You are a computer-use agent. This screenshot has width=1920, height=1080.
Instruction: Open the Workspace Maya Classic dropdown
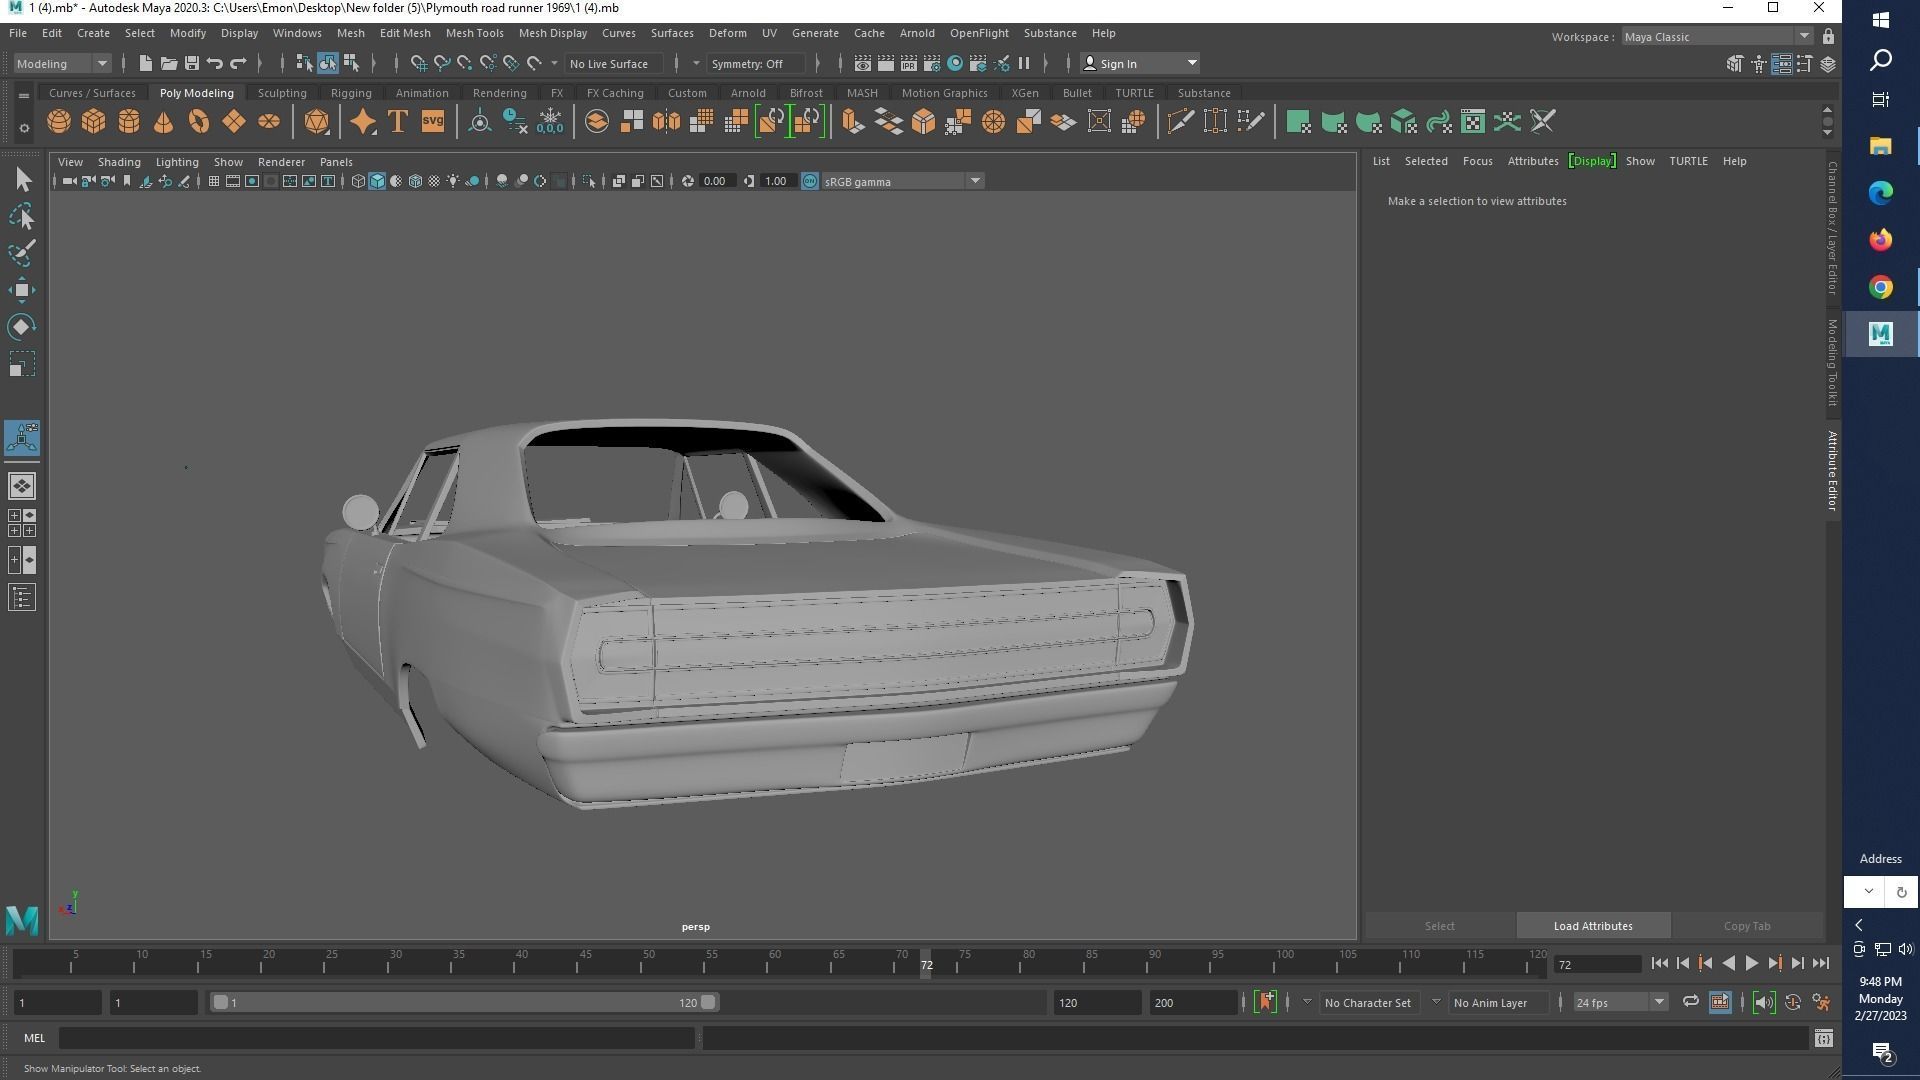click(x=1716, y=37)
